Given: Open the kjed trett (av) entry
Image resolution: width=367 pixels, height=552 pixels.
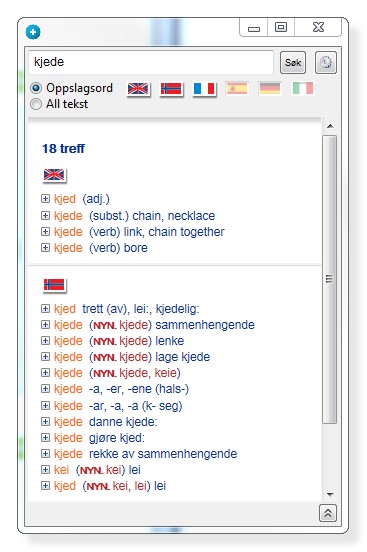Looking at the screenshot, I should coord(126,309).
